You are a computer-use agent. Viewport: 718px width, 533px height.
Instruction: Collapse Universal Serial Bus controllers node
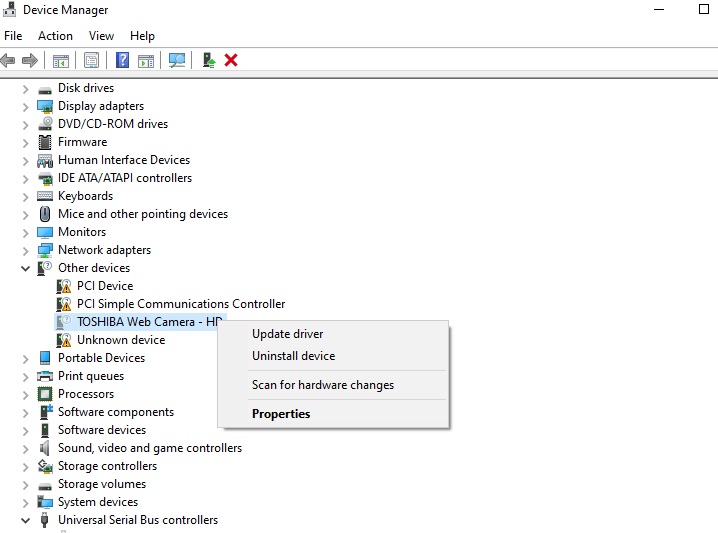tap(26, 520)
